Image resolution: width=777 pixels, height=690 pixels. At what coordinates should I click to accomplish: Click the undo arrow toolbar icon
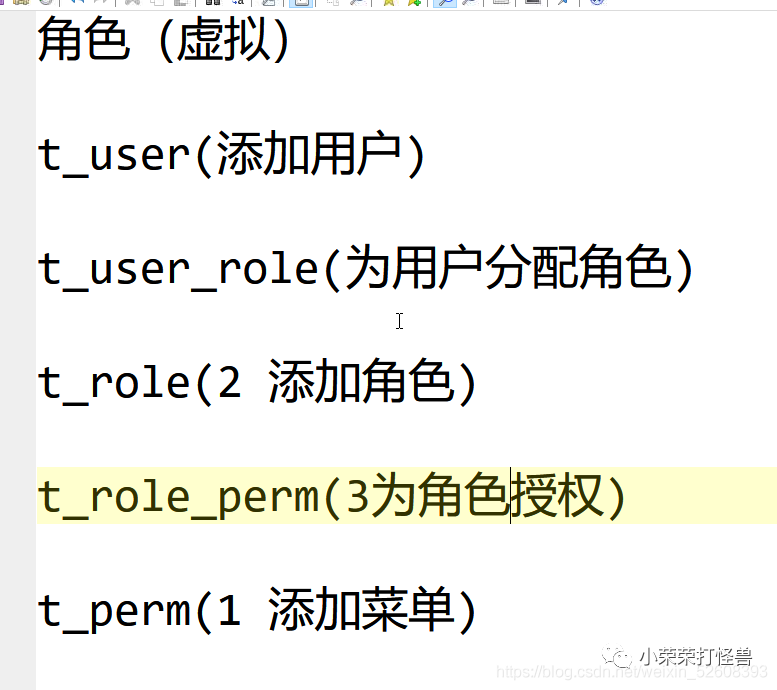coord(76,2)
